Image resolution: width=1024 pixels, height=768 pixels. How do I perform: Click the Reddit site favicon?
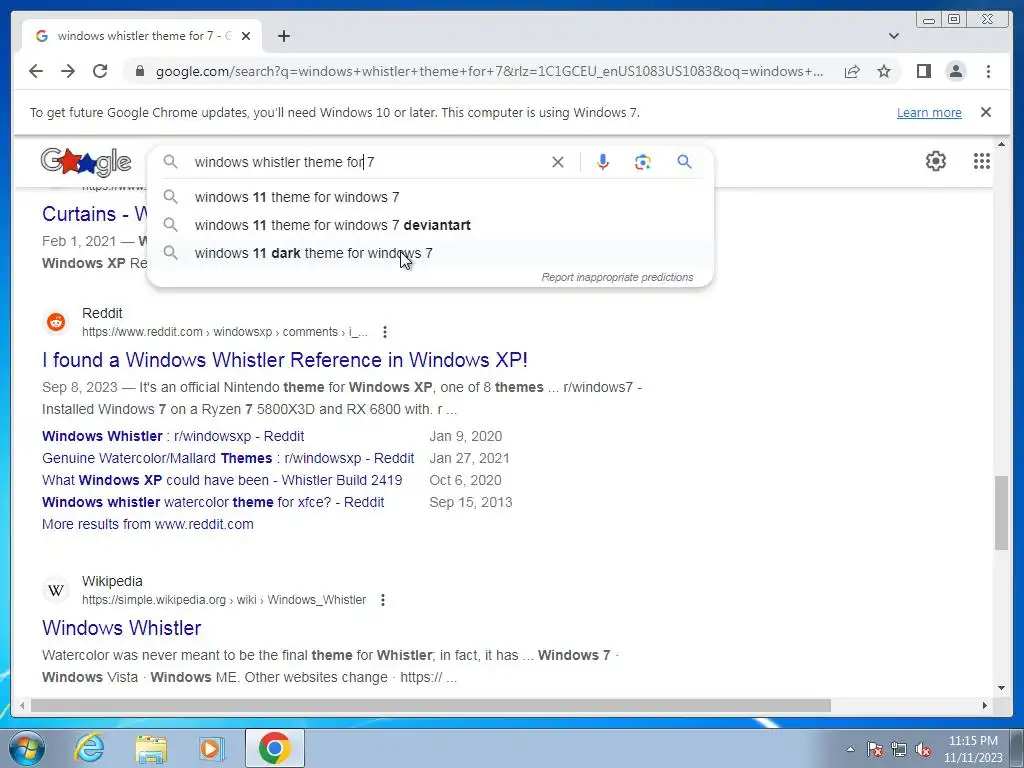point(56,322)
